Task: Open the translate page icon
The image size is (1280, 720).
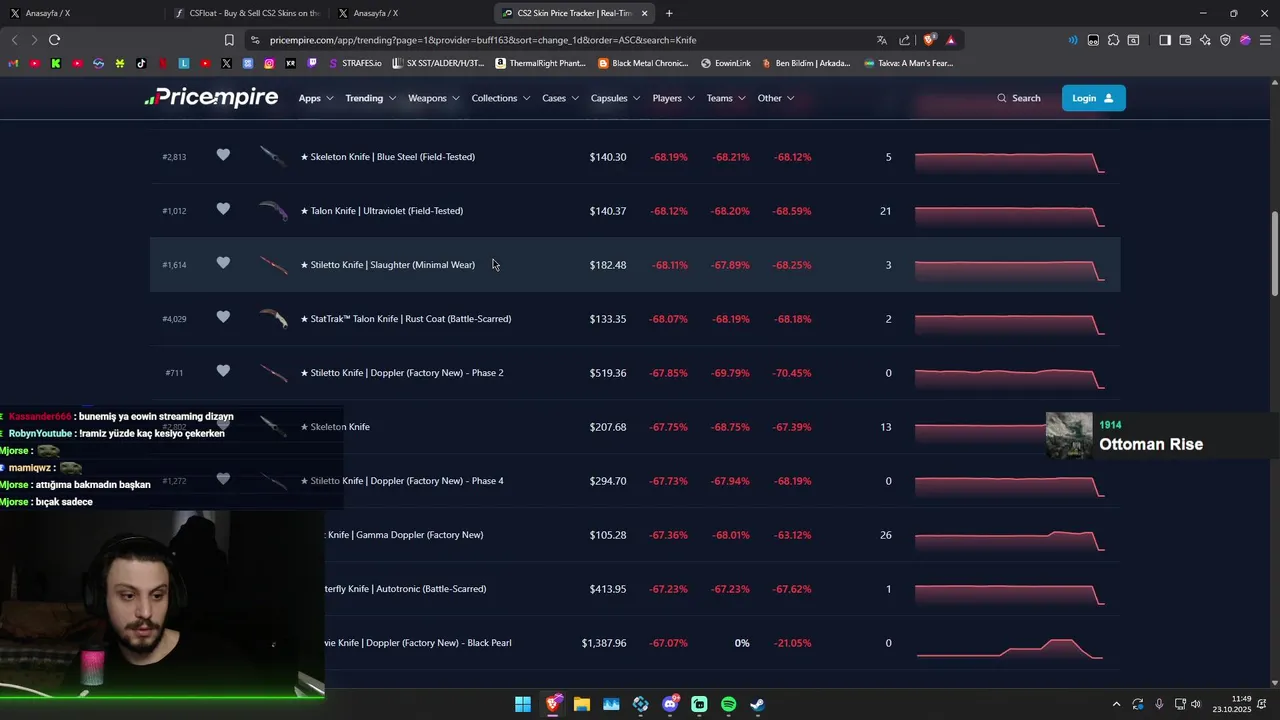Action: (881, 40)
